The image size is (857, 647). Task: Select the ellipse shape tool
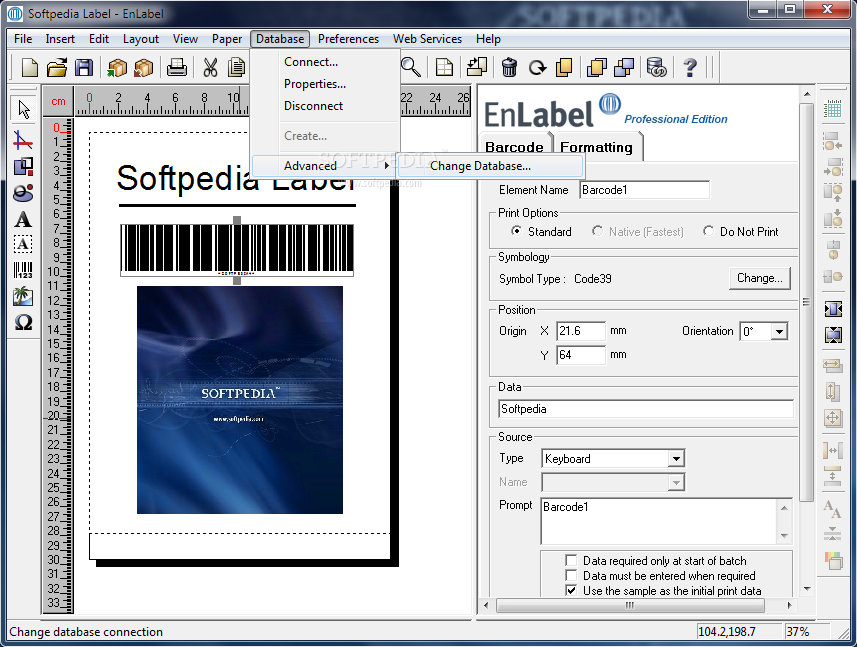23,192
